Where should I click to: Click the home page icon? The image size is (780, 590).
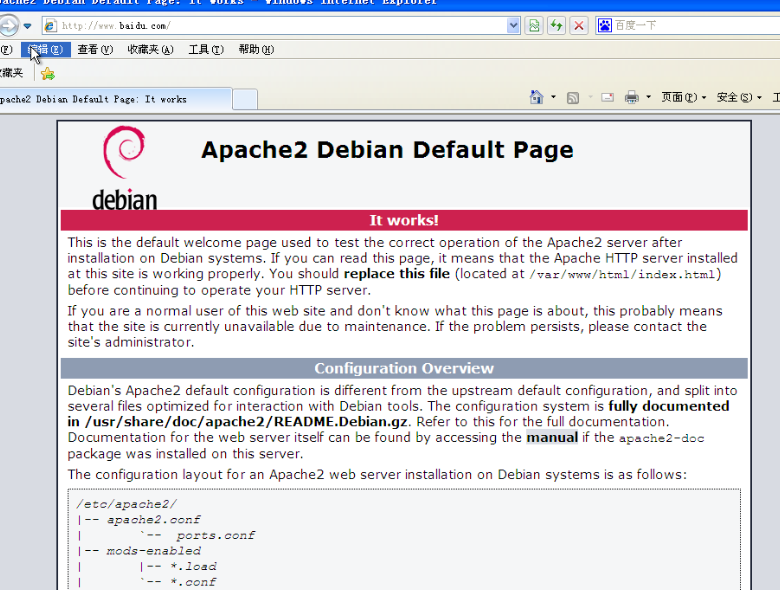point(536,97)
